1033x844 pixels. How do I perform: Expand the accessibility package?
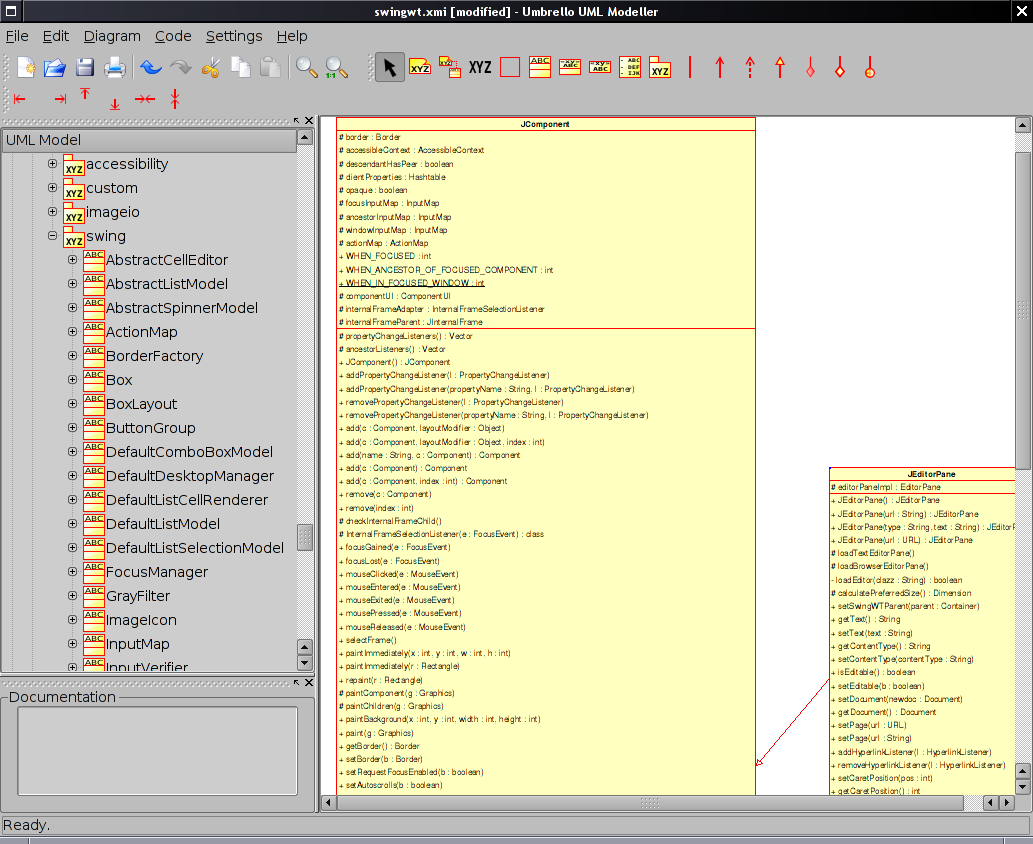53,163
